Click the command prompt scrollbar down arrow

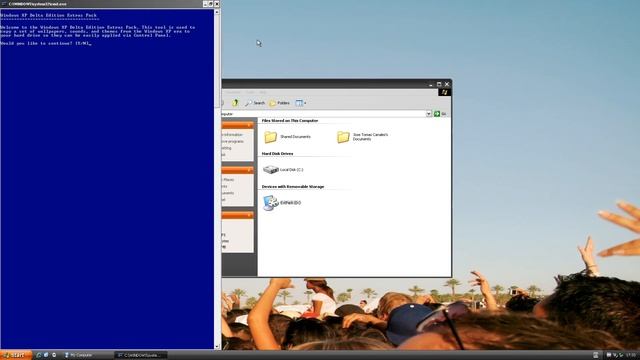pyautogui.click(x=217, y=347)
